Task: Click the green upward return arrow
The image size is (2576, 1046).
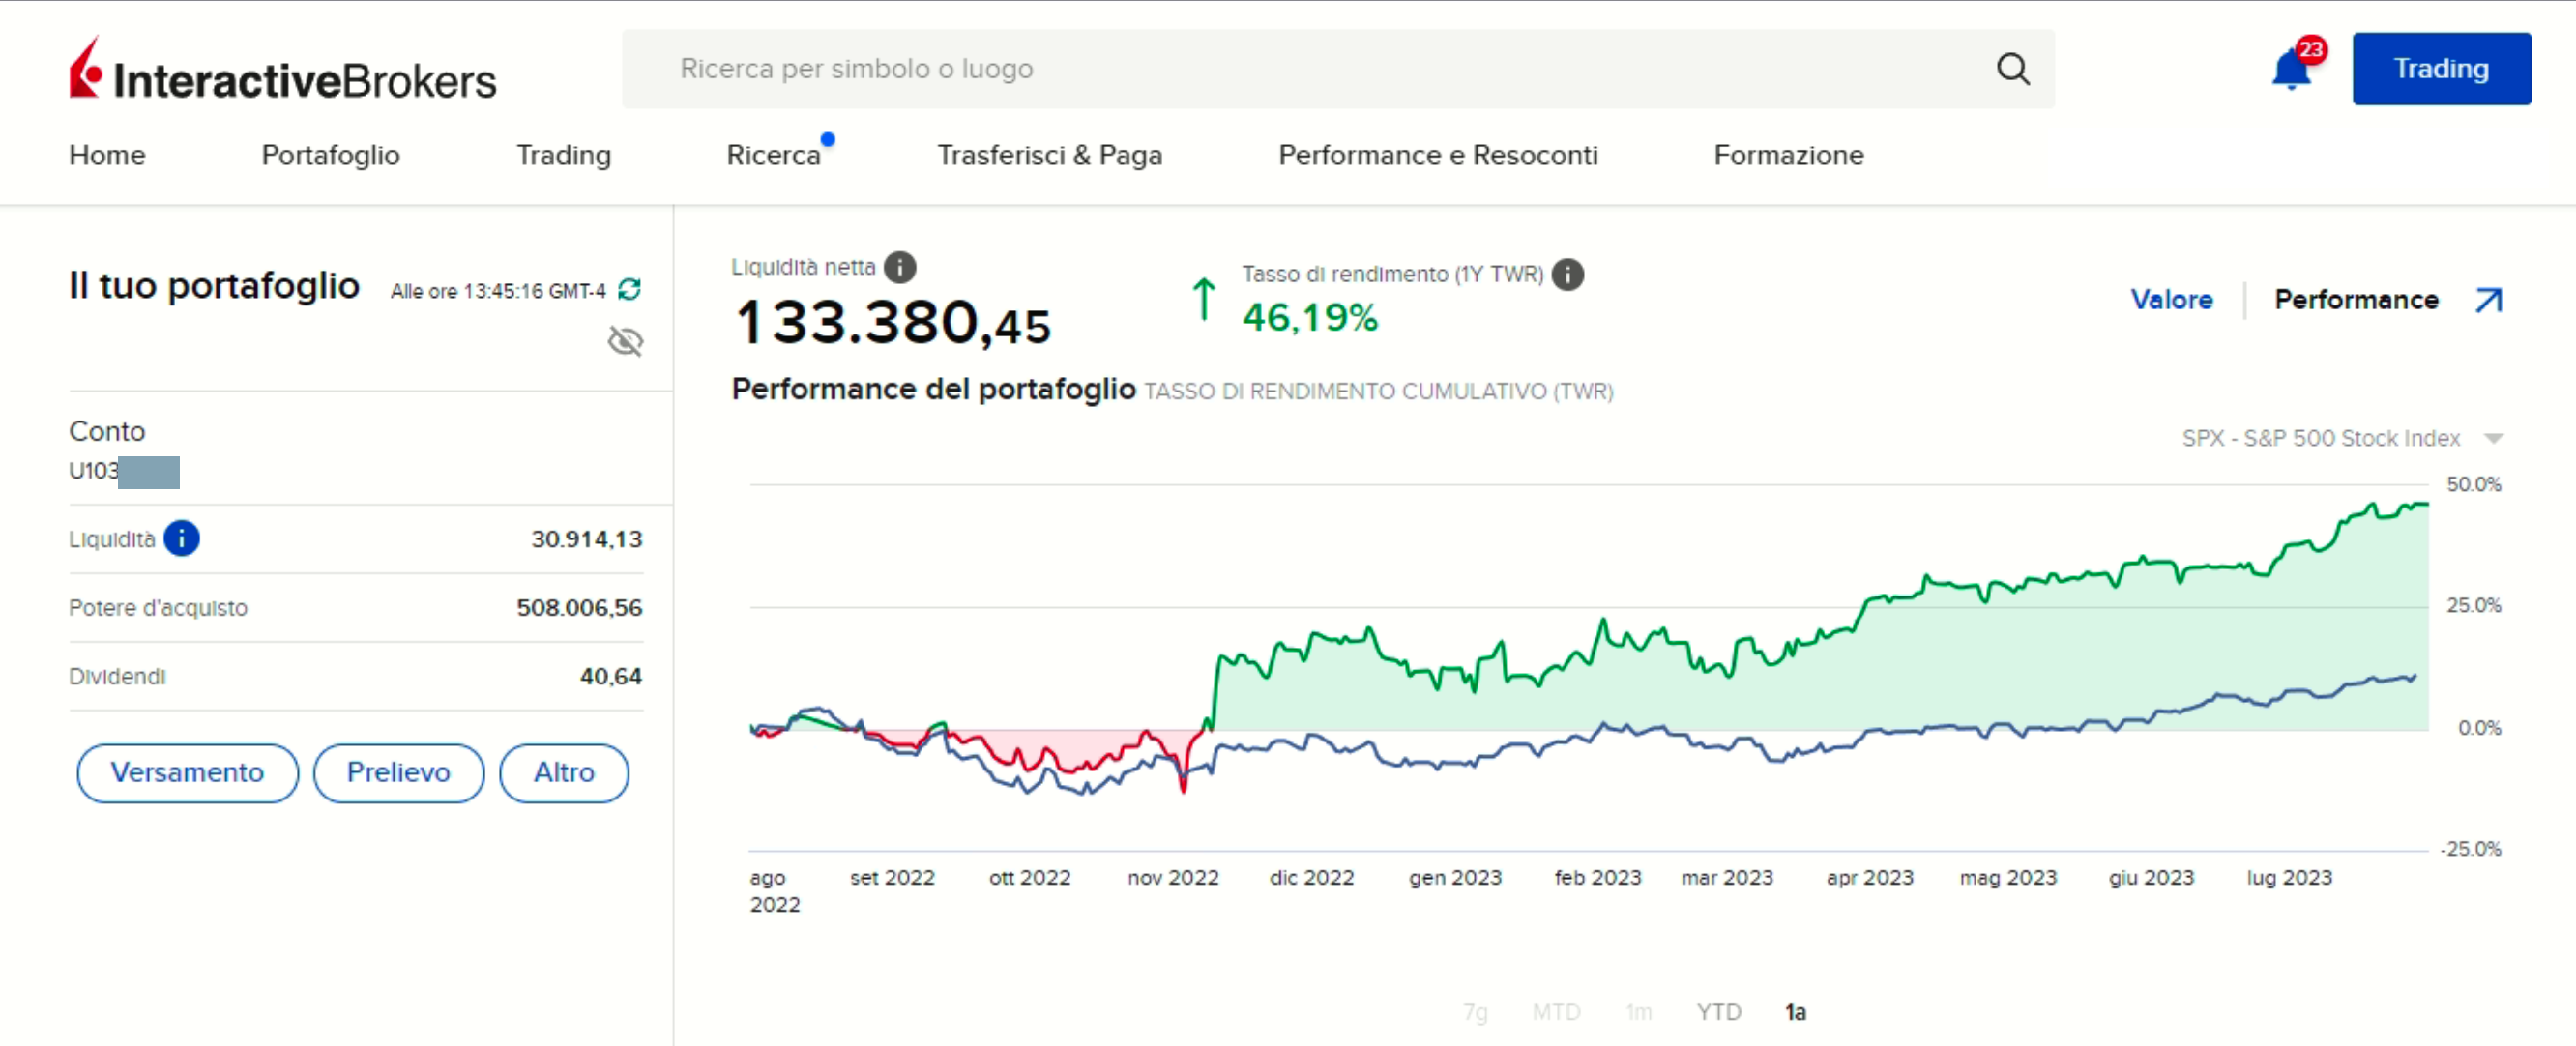Action: [1204, 299]
